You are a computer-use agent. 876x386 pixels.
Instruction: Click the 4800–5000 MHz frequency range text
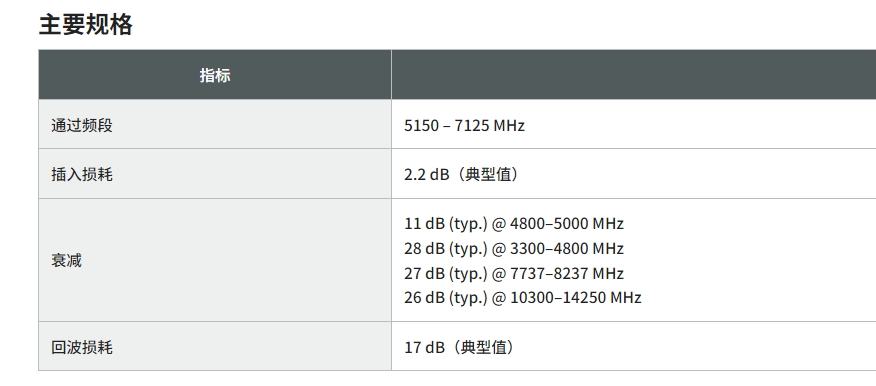pyautogui.click(x=566, y=223)
